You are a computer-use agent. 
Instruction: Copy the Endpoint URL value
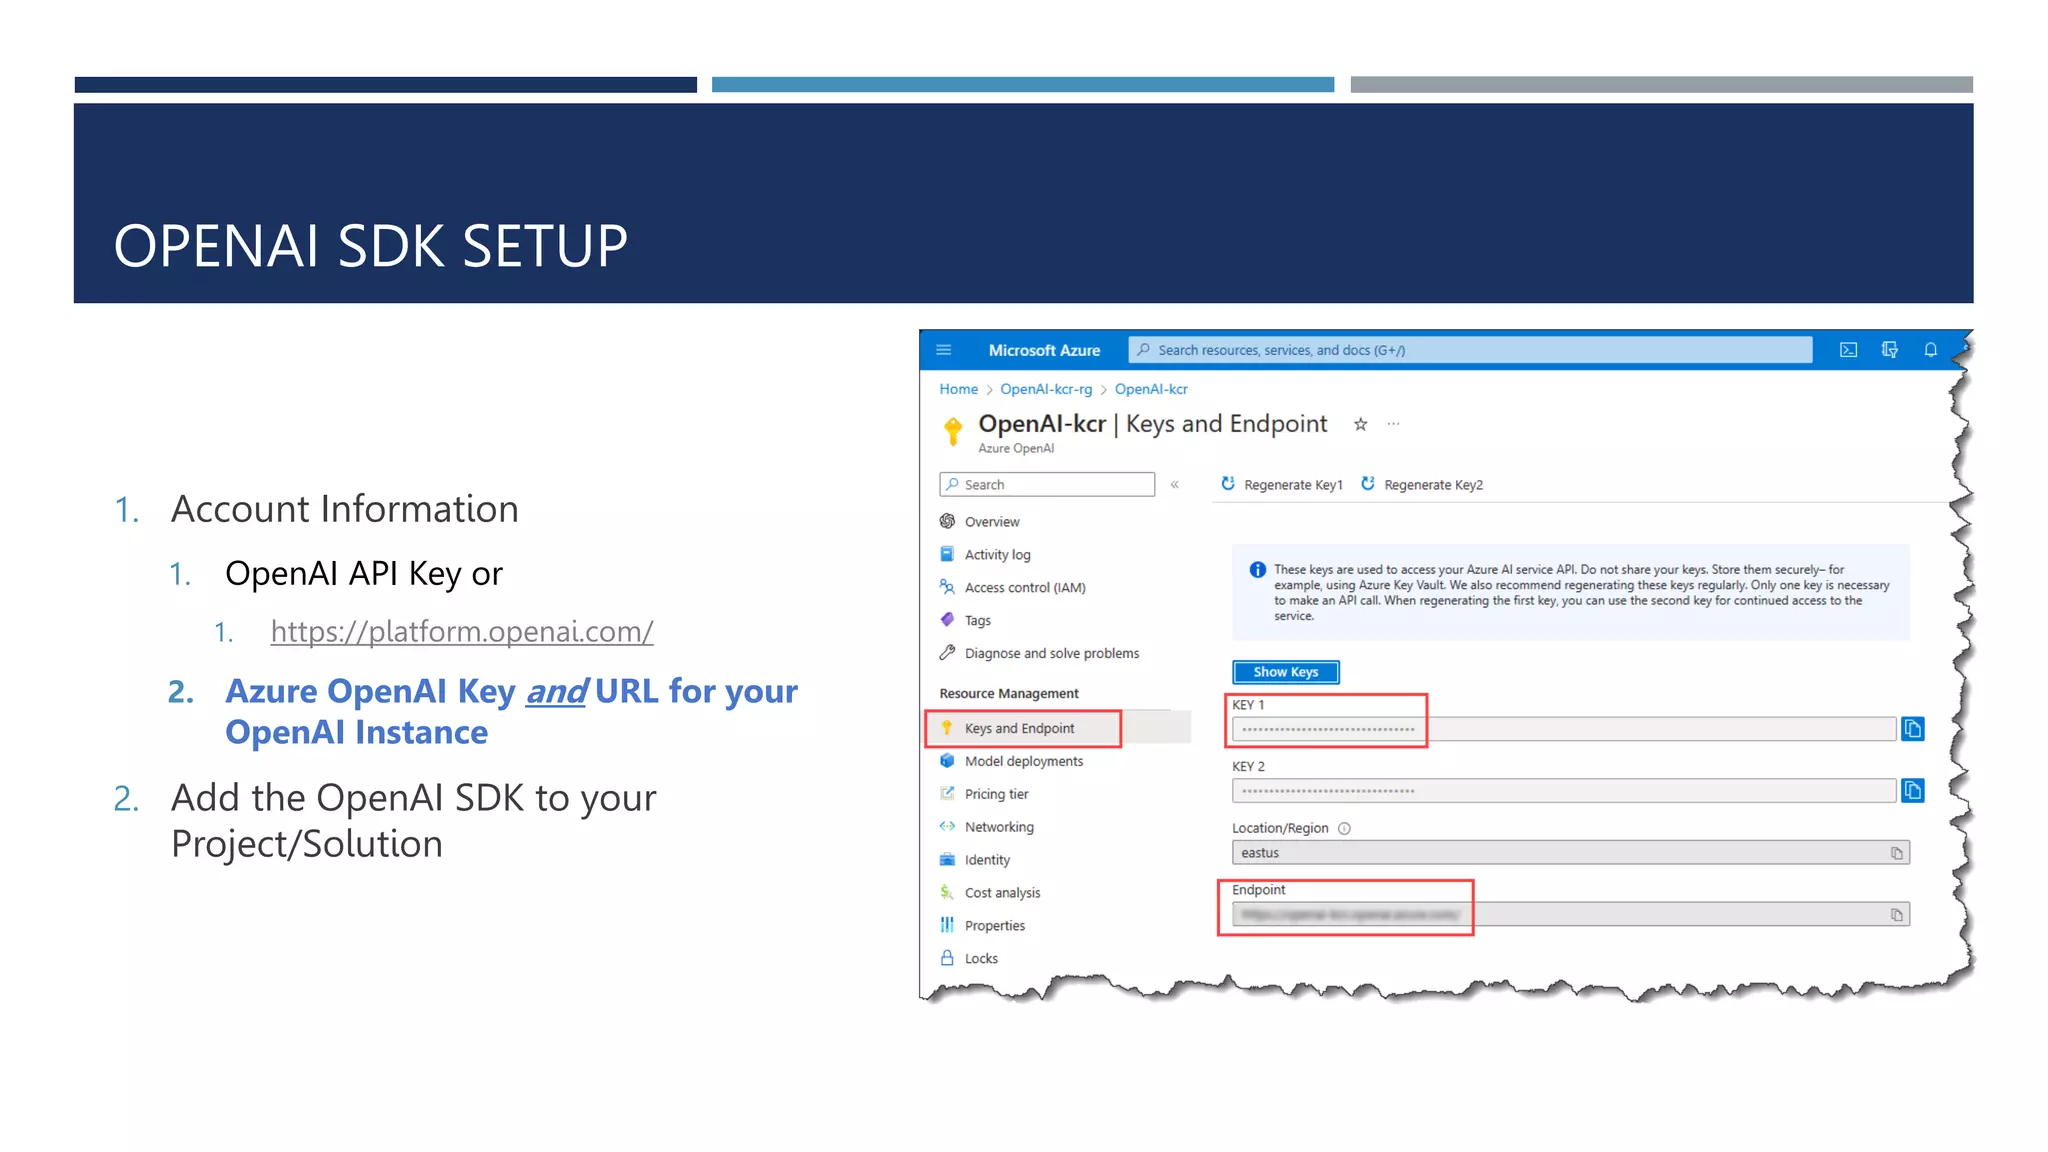1896,915
